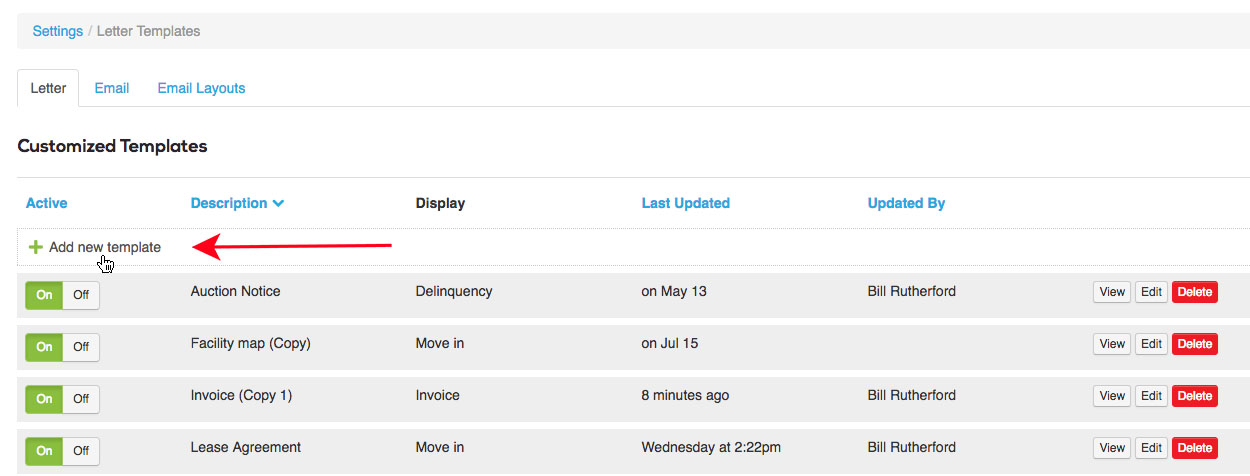Image resolution: width=1250 pixels, height=476 pixels.
Task: Edit the Facility map (Copy) template
Action: 1152,344
